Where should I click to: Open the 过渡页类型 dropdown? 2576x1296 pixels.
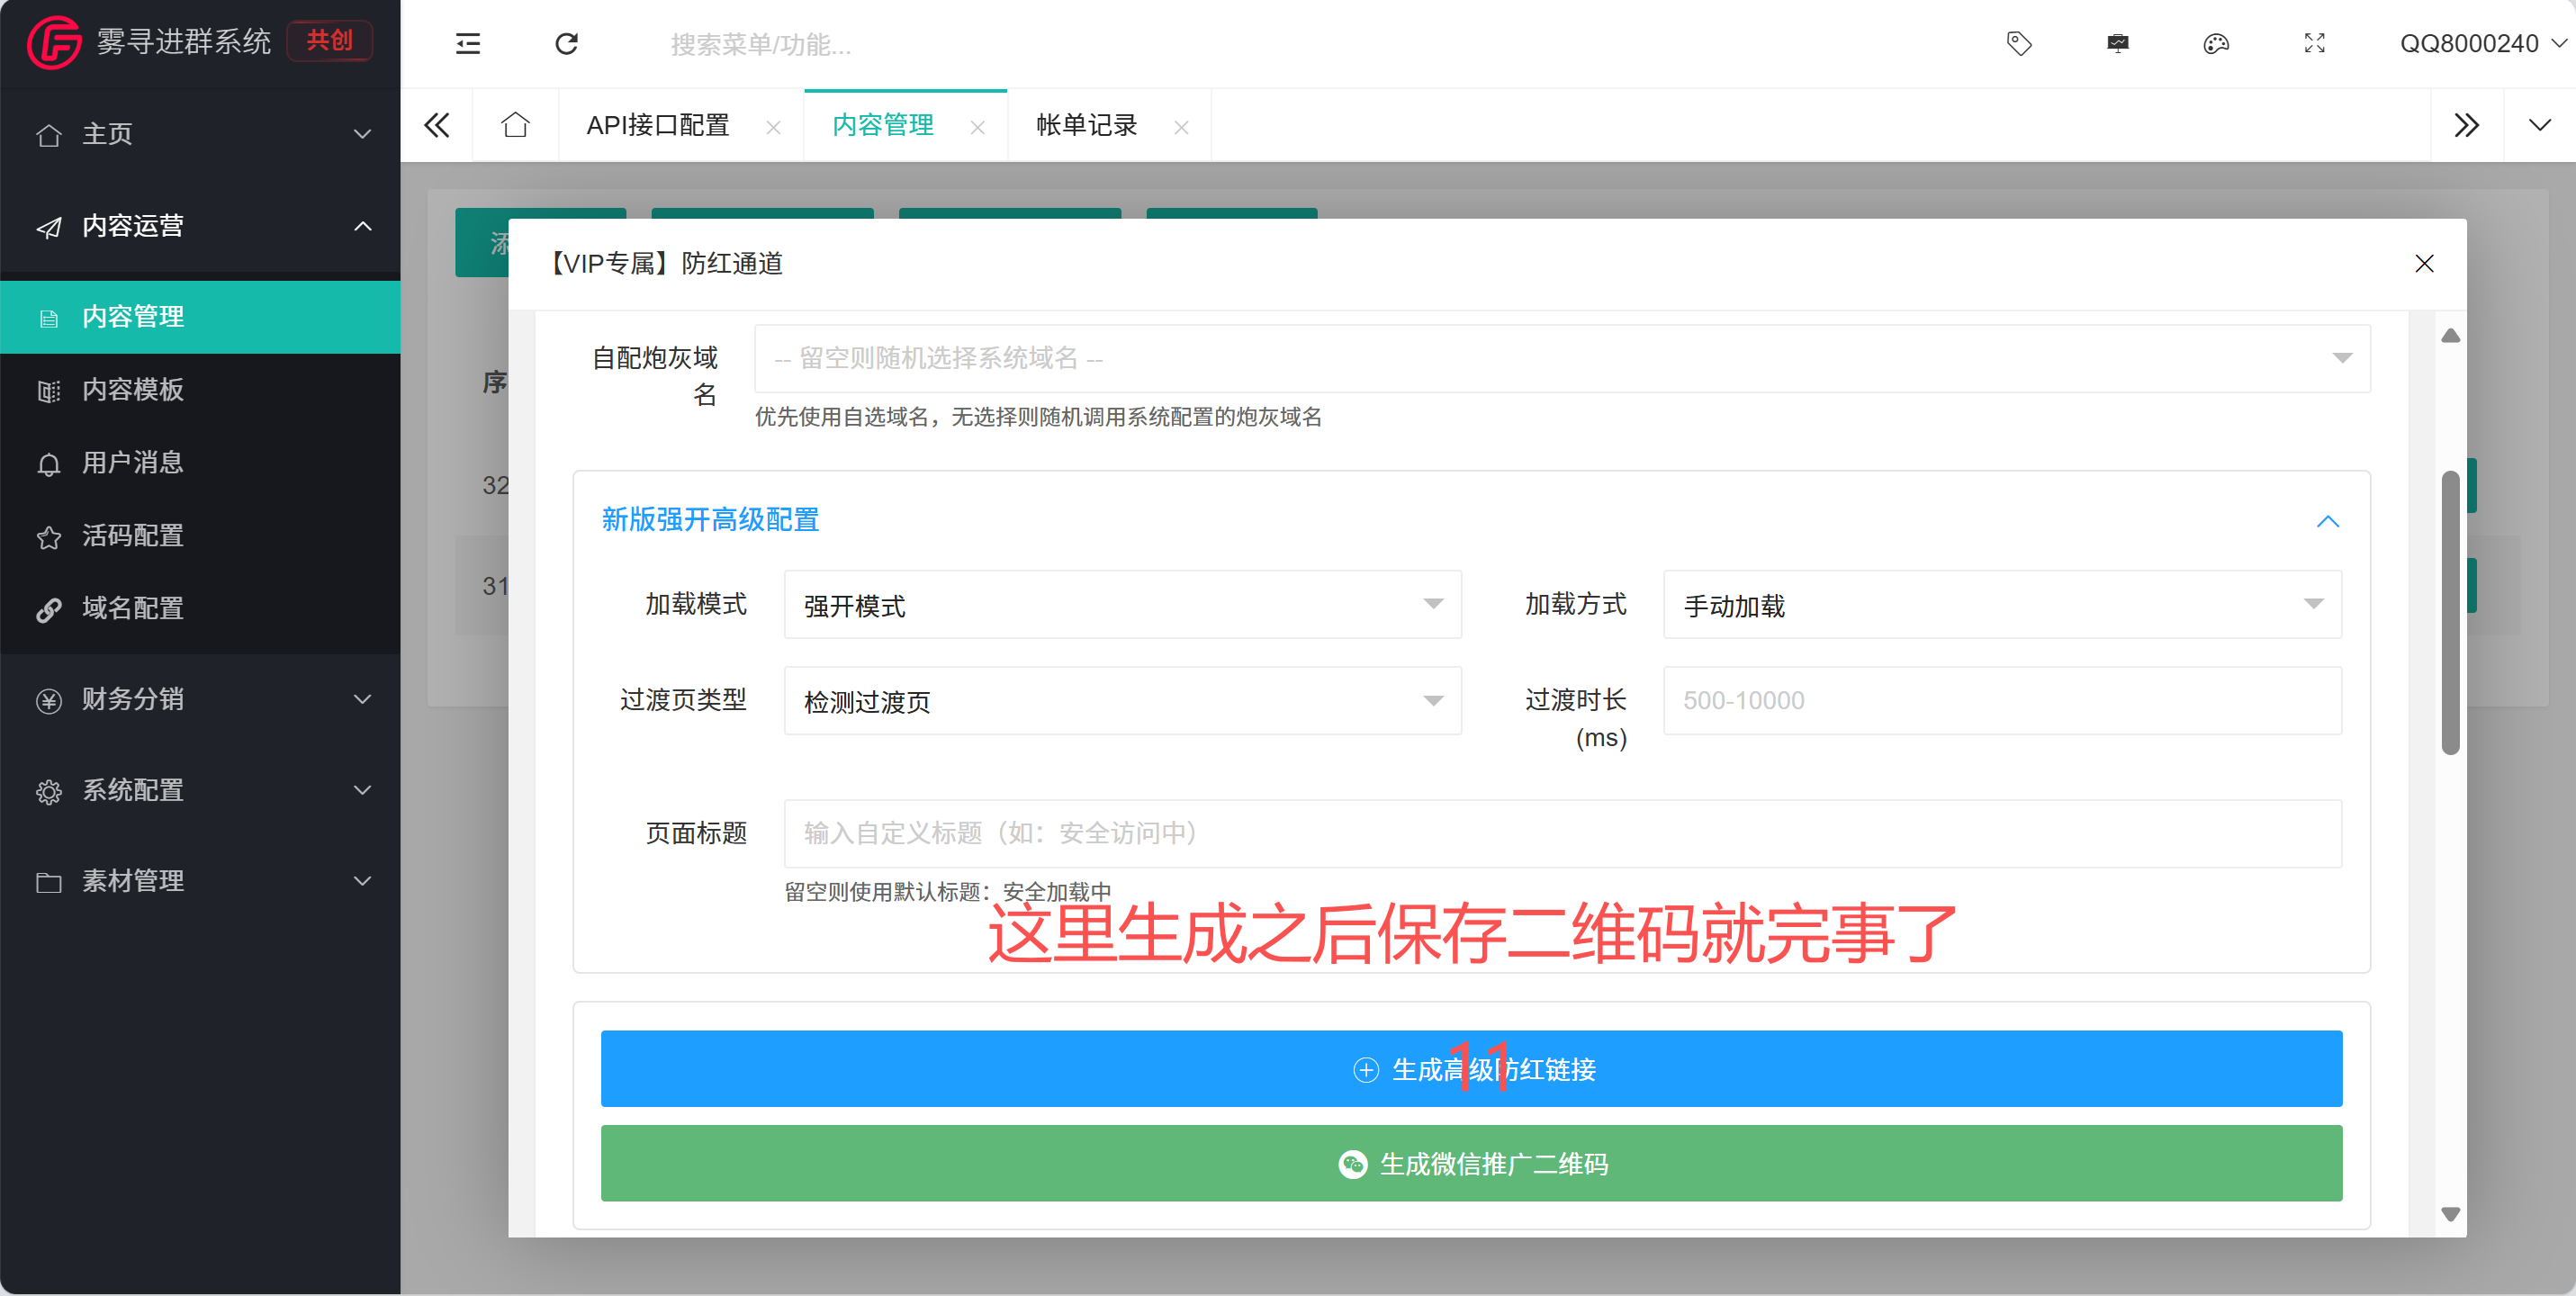tap(1122, 700)
